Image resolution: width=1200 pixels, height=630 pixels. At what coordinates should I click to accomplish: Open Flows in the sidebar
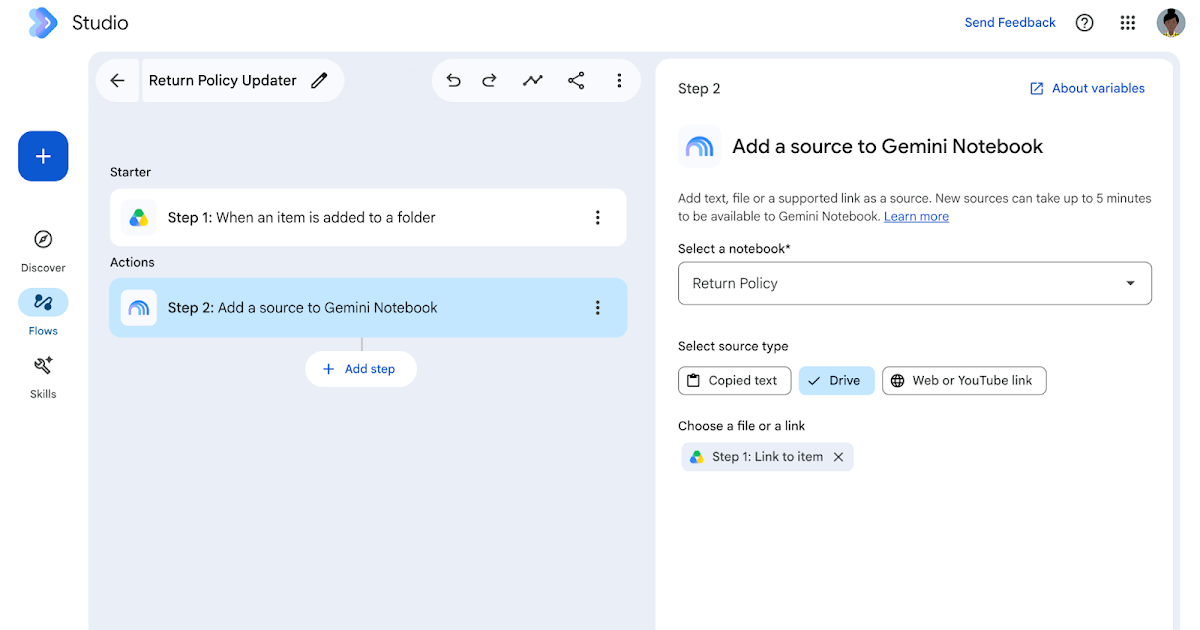pos(43,312)
